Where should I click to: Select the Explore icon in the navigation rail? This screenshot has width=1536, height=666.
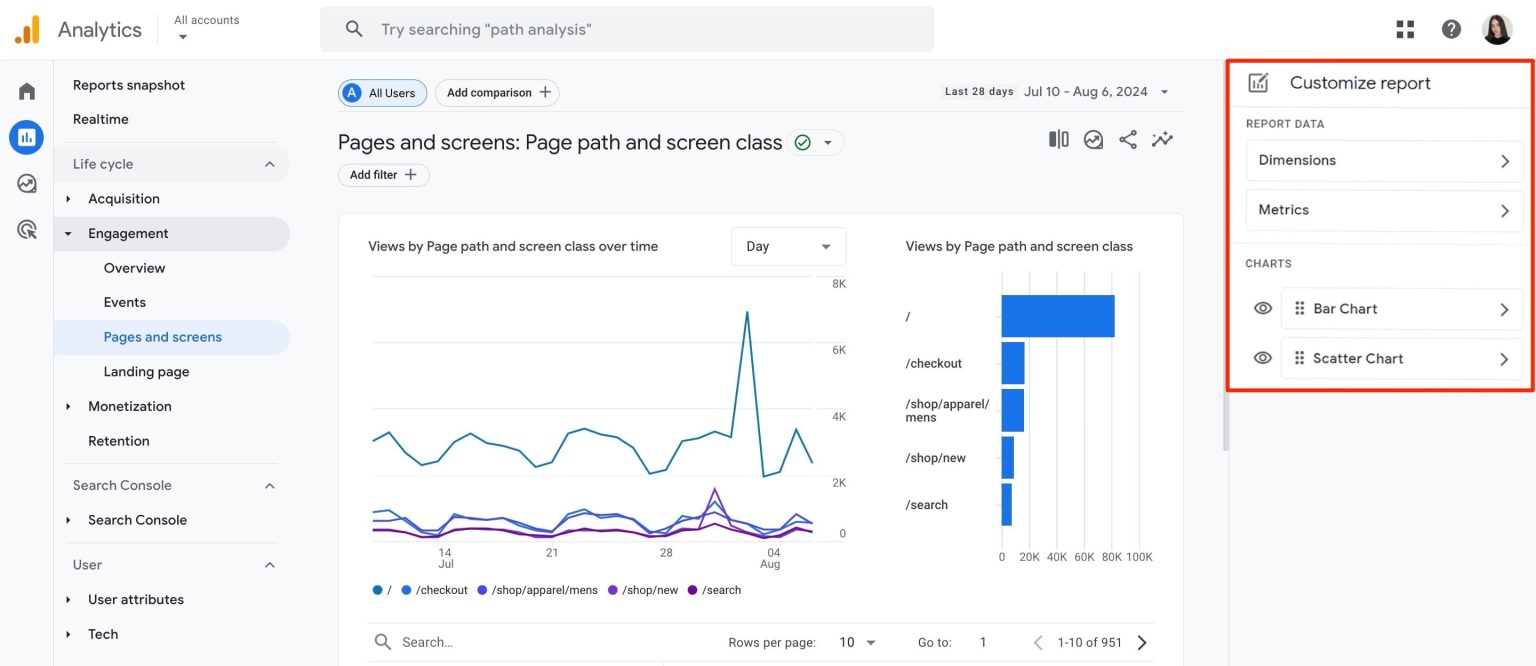[x=26, y=183]
